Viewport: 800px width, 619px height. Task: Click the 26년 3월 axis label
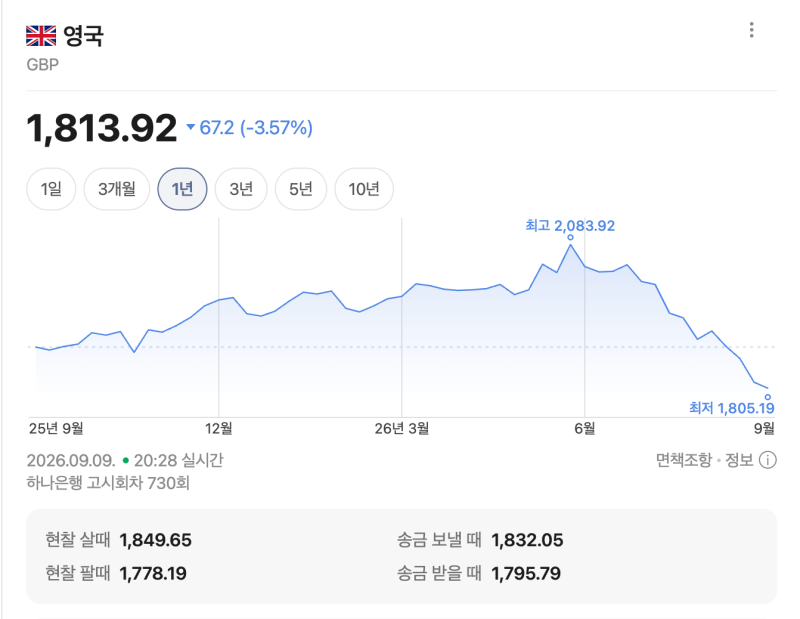[x=402, y=428]
